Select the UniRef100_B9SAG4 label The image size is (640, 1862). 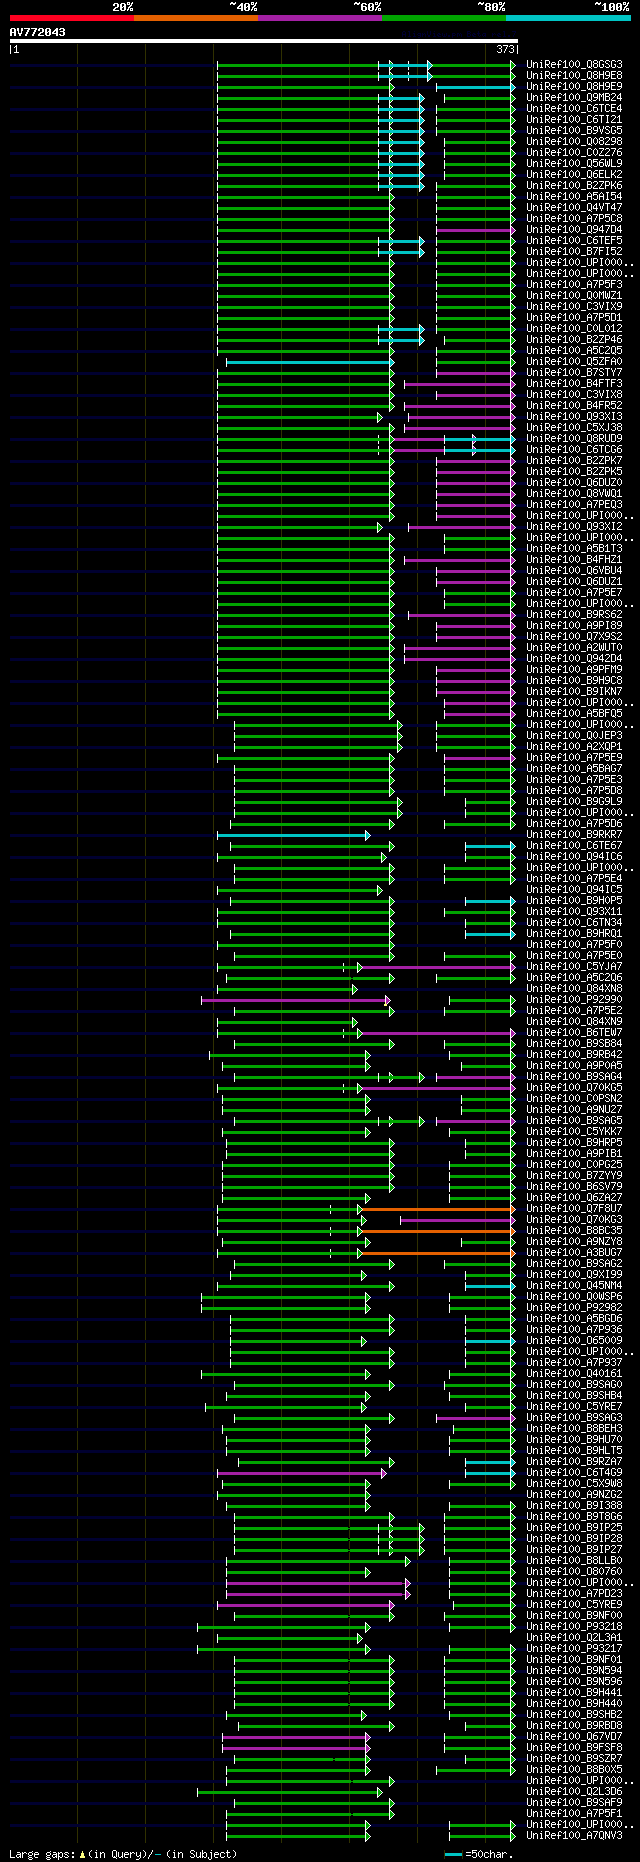574,1077
